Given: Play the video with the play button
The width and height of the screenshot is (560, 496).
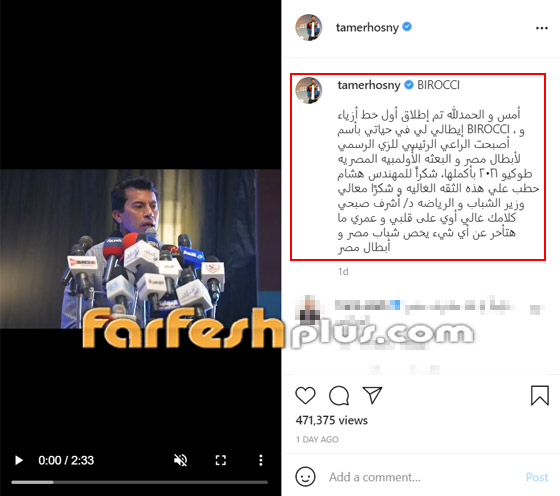Looking at the screenshot, I should 19,460.
